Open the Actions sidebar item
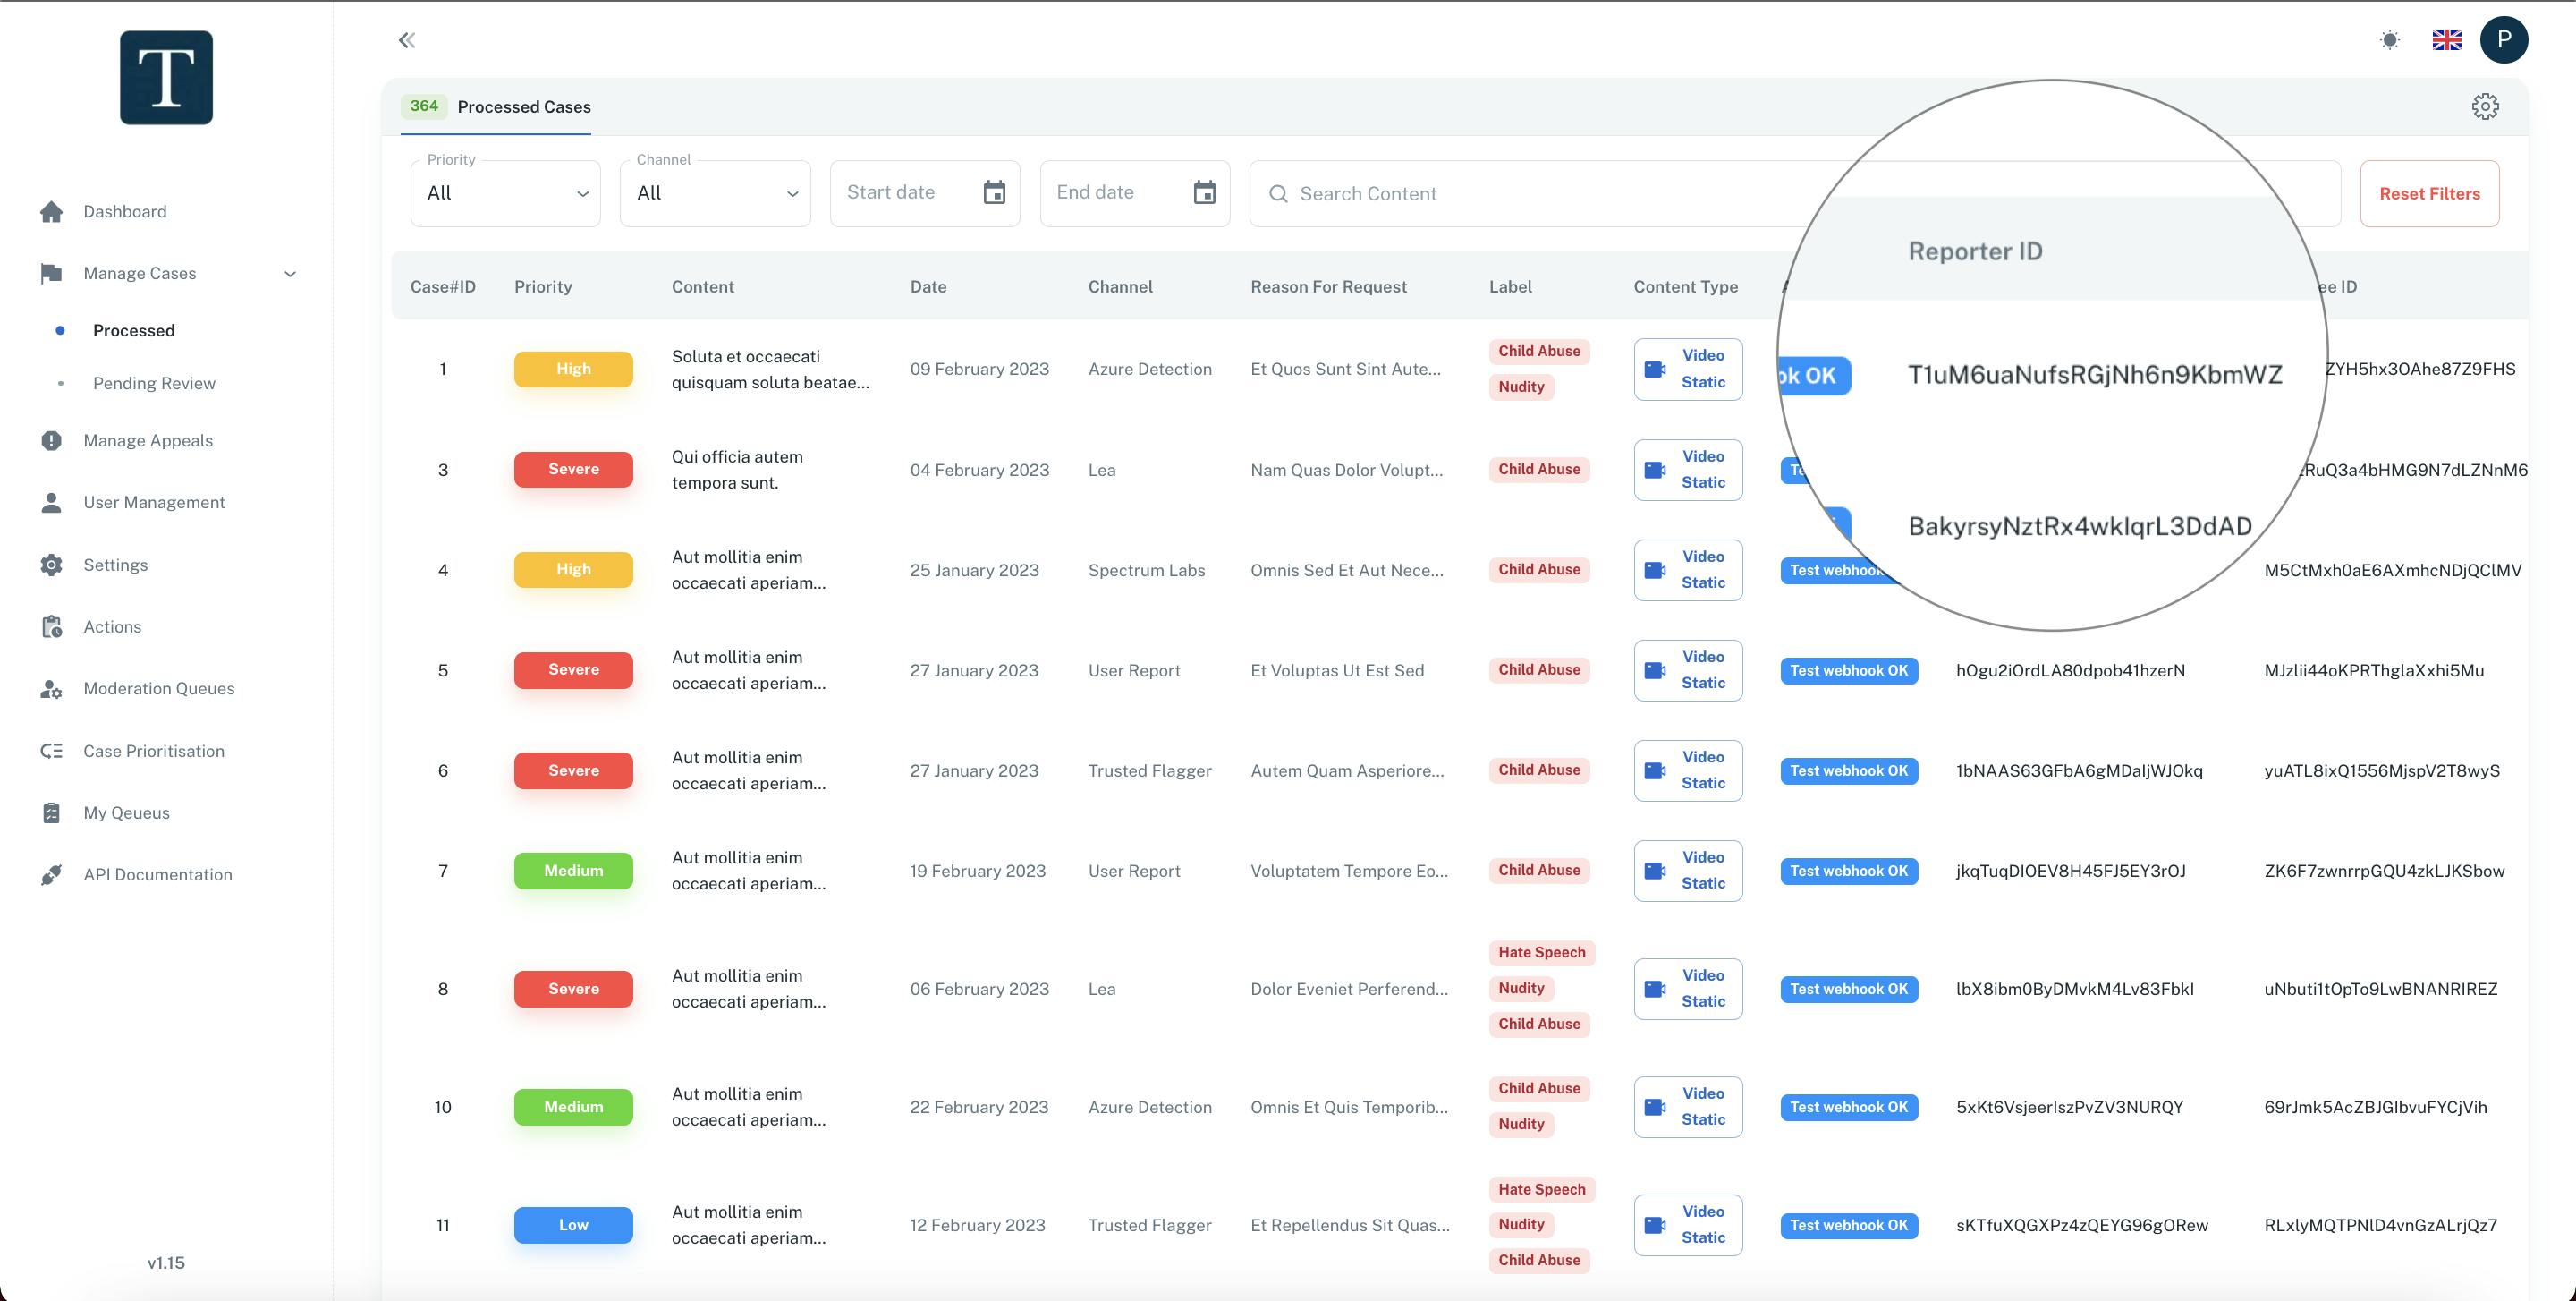 click(112, 627)
